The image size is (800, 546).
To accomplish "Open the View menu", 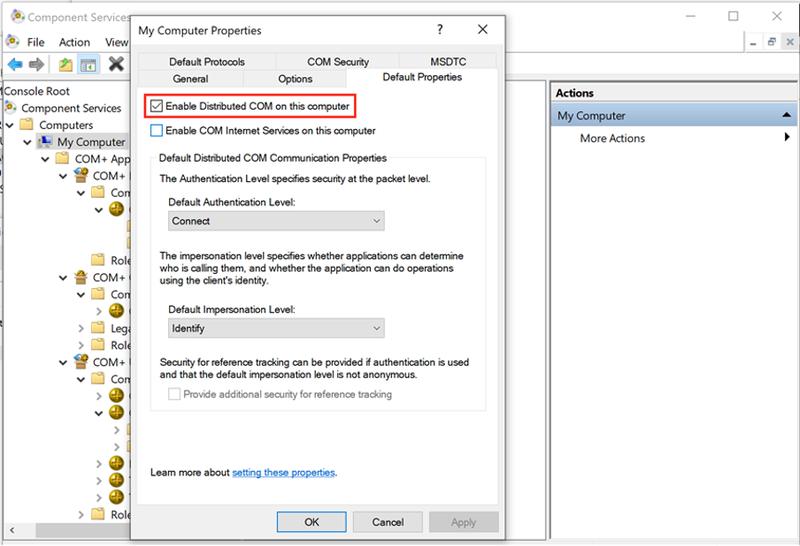I will pos(116,42).
